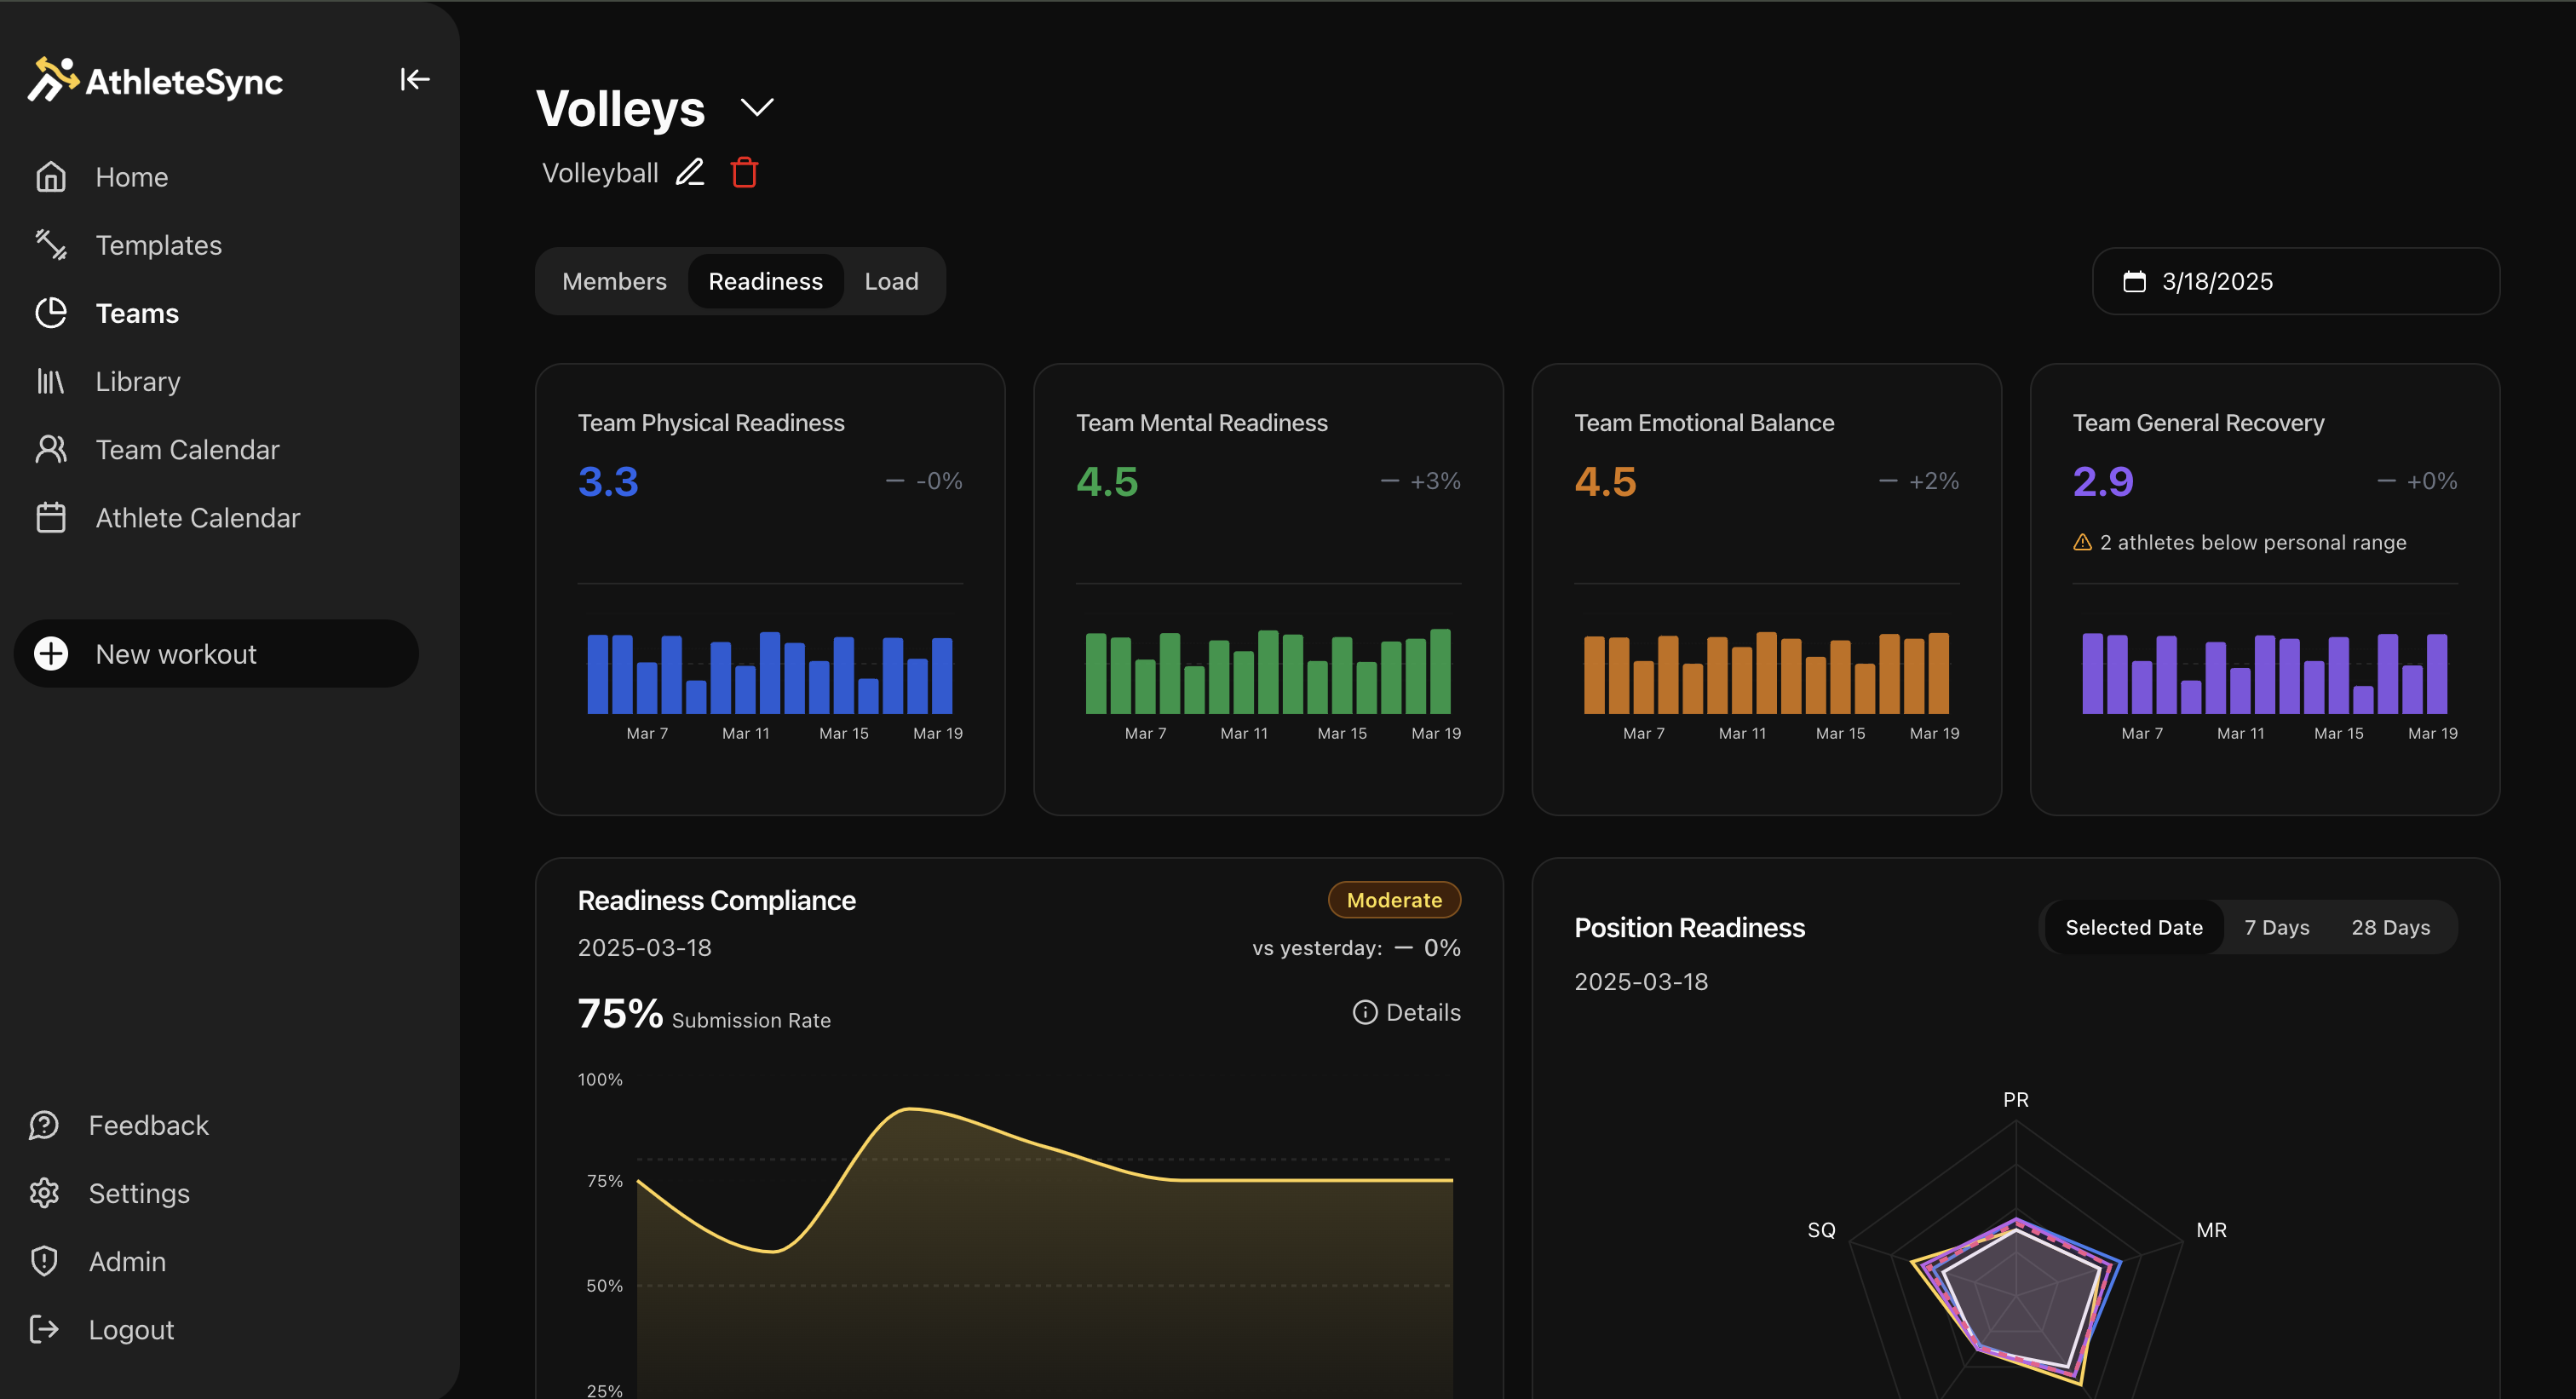Open Library via its books icon

51,381
